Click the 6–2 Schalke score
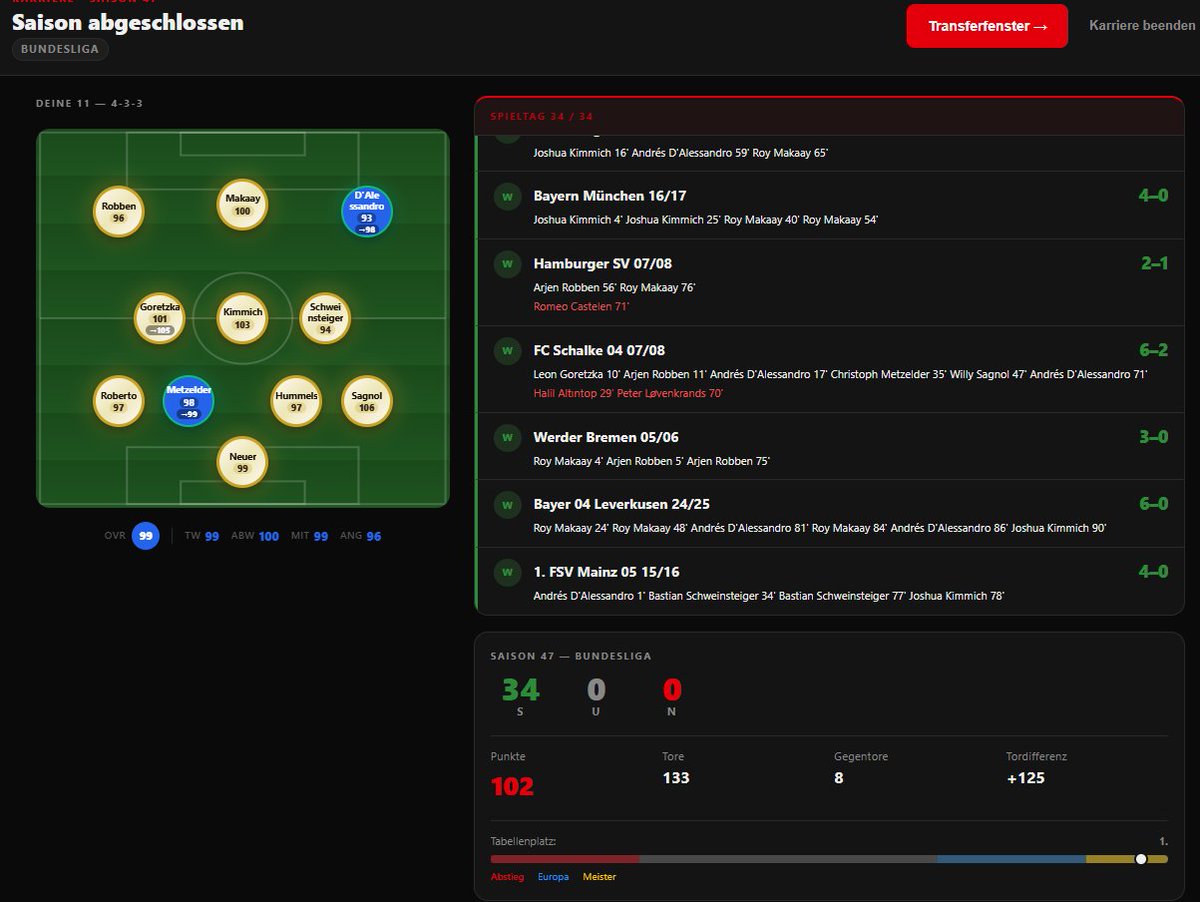The width and height of the screenshot is (1200, 902). 1153,351
